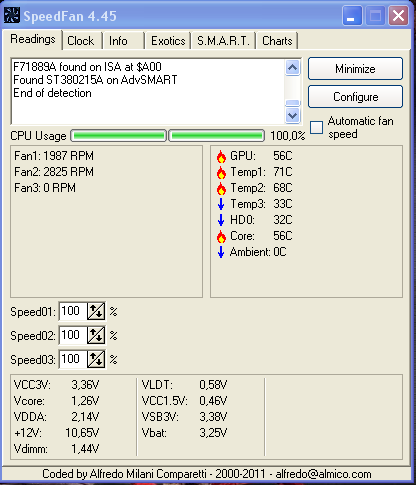Click the blue down arrow beside HD0
416x485 pixels.
click(x=221, y=220)
